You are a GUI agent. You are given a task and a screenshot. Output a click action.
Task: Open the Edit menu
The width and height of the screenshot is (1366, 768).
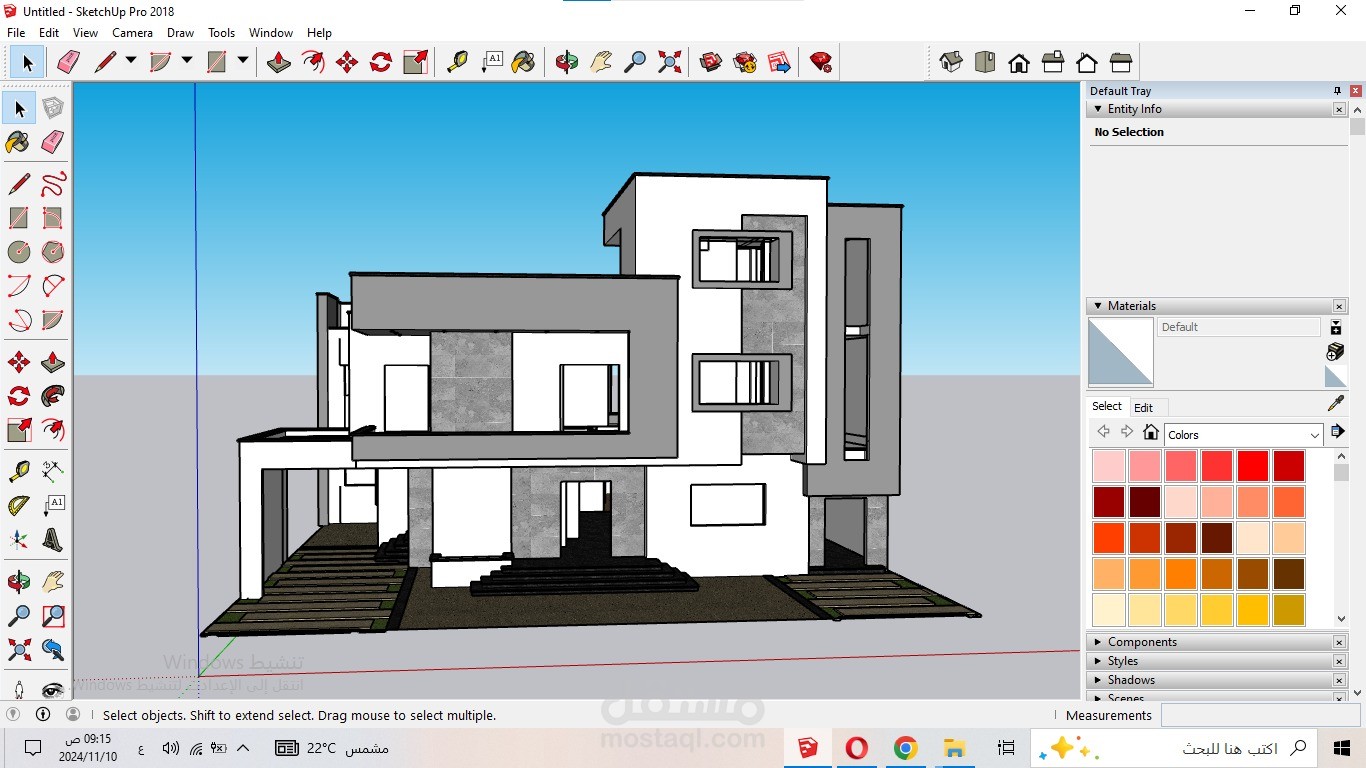49,33
